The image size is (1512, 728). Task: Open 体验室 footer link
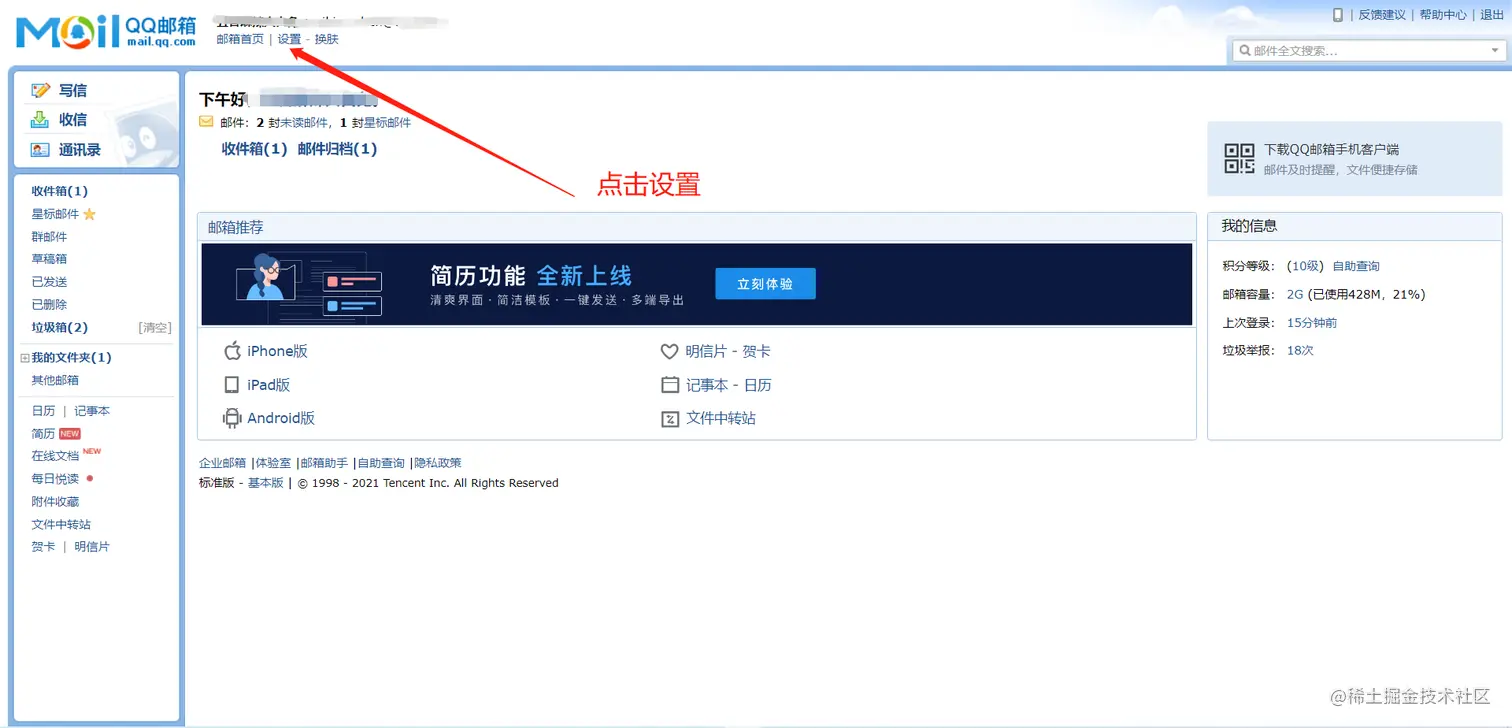tap(273, 463)
